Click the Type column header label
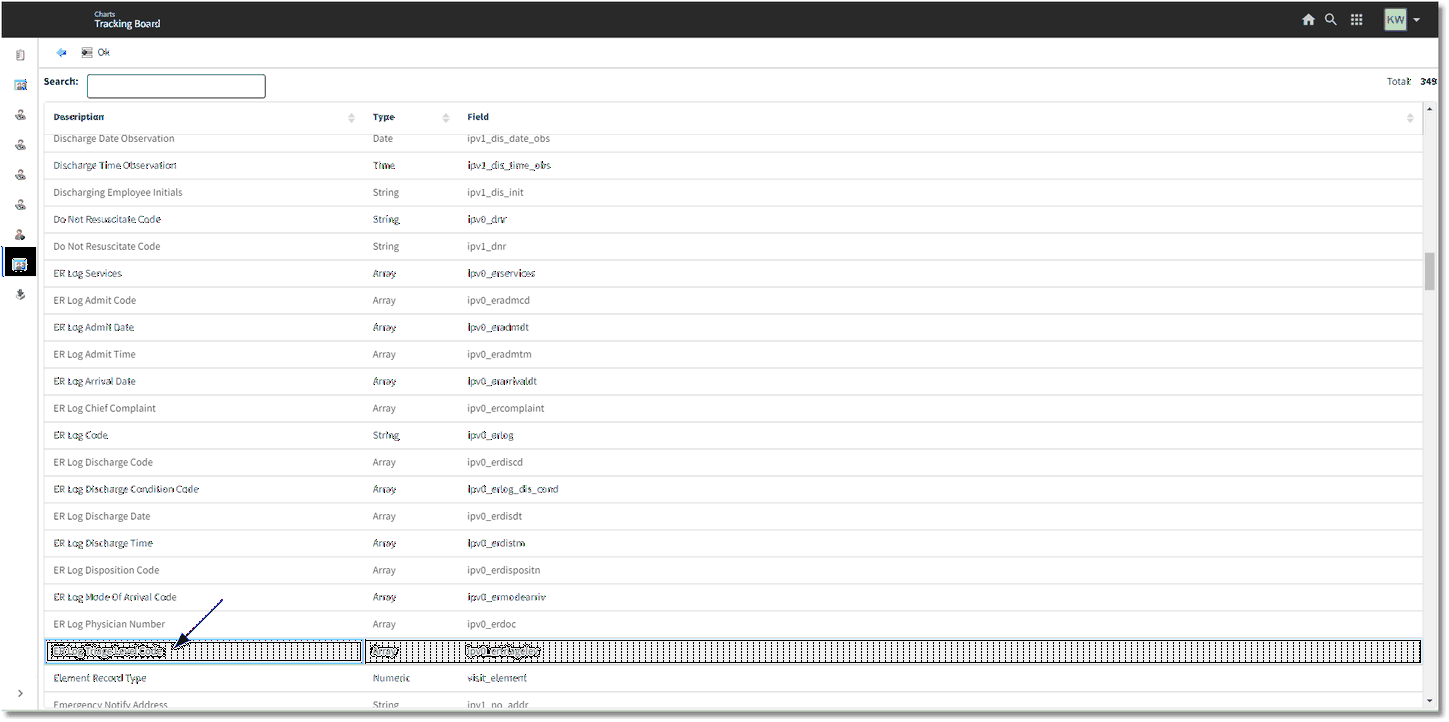The image size is (1449, 722). tap(384, 117)
